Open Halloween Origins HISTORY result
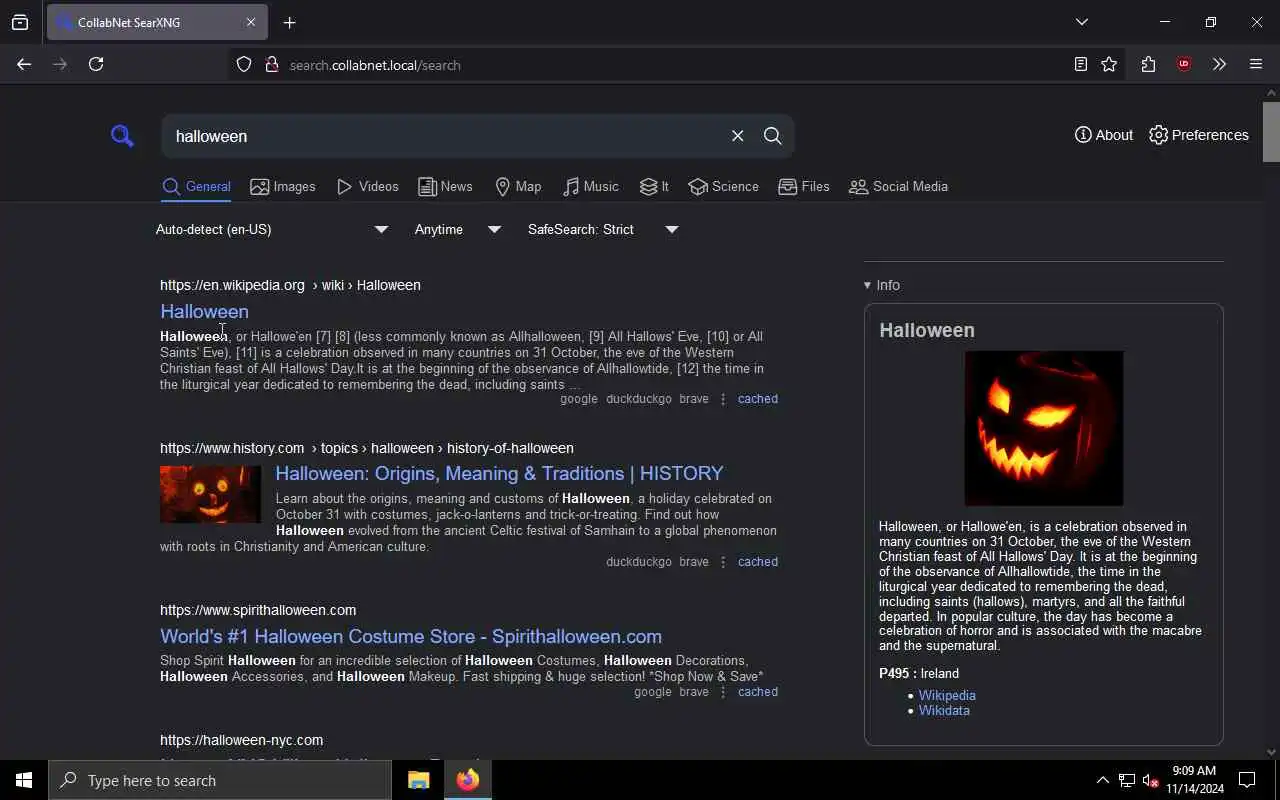This screenshot has height=800, width=1280. tap(499, 473)
